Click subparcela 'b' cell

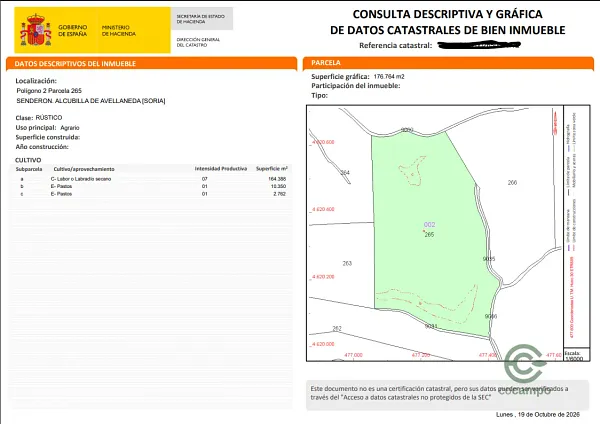22,186
